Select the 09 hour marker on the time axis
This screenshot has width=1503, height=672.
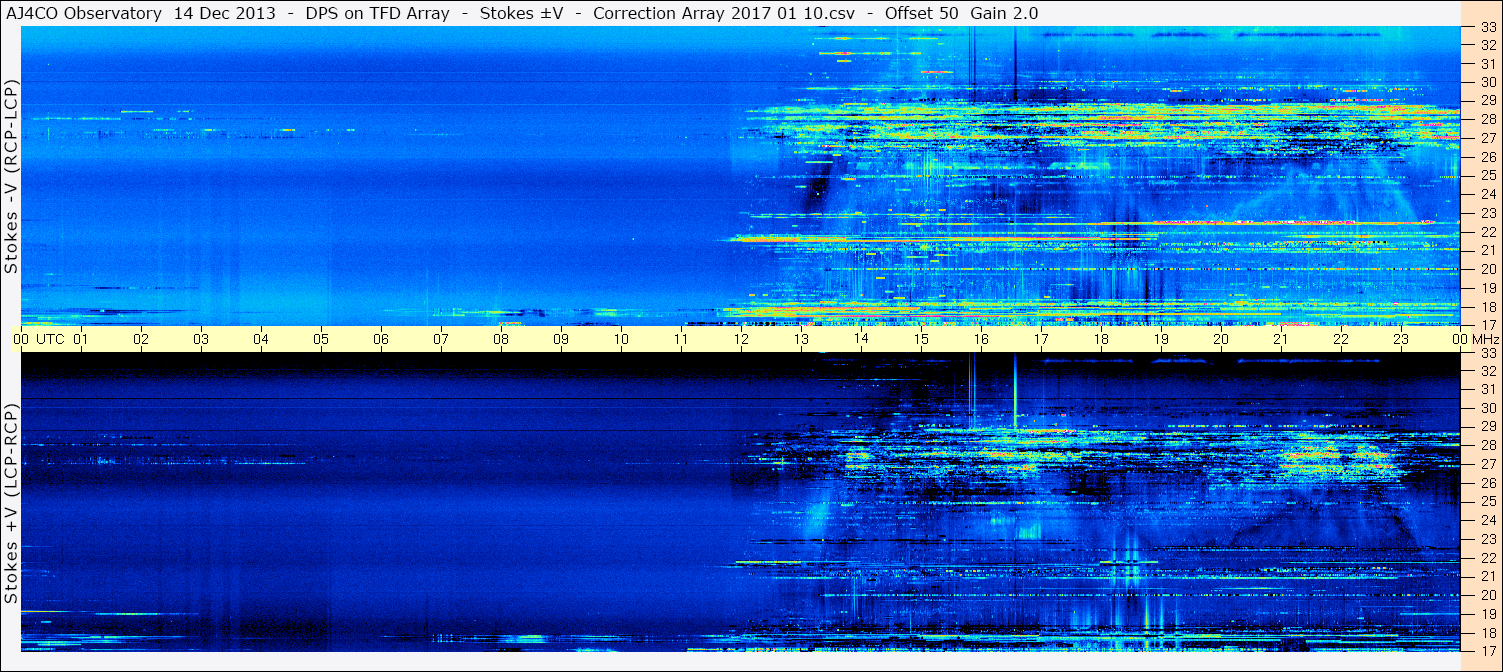pos(561,339)
